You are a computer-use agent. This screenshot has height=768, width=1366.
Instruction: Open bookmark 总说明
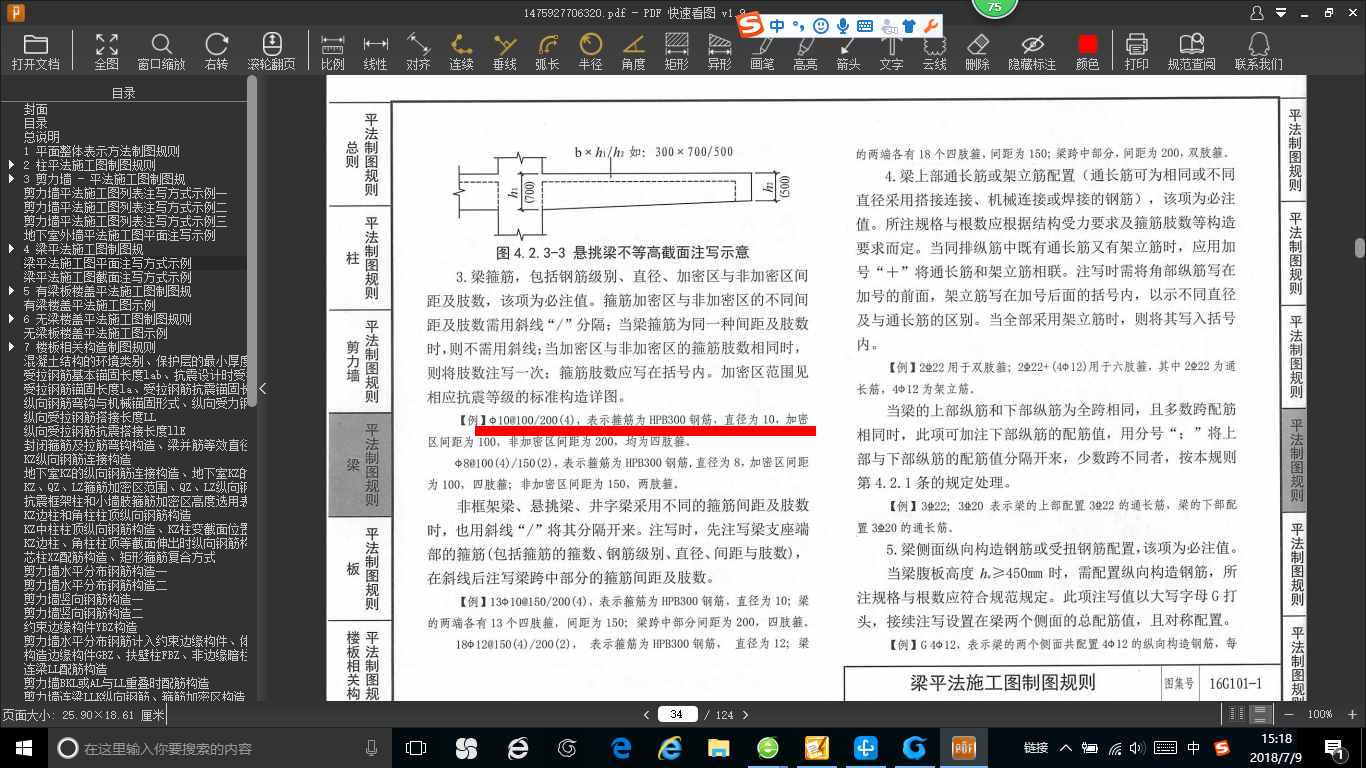pos(42,137)
